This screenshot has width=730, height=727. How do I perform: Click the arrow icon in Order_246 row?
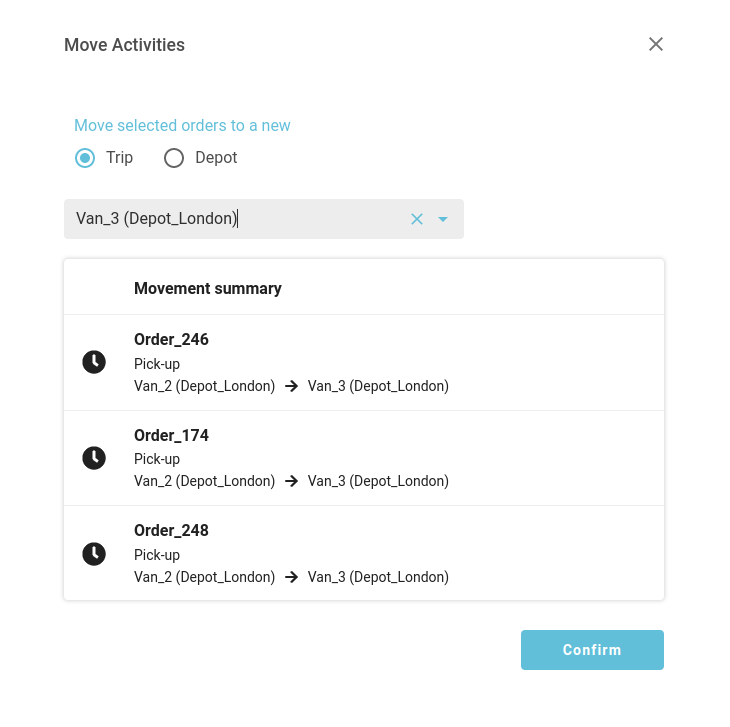pos(291,386)
